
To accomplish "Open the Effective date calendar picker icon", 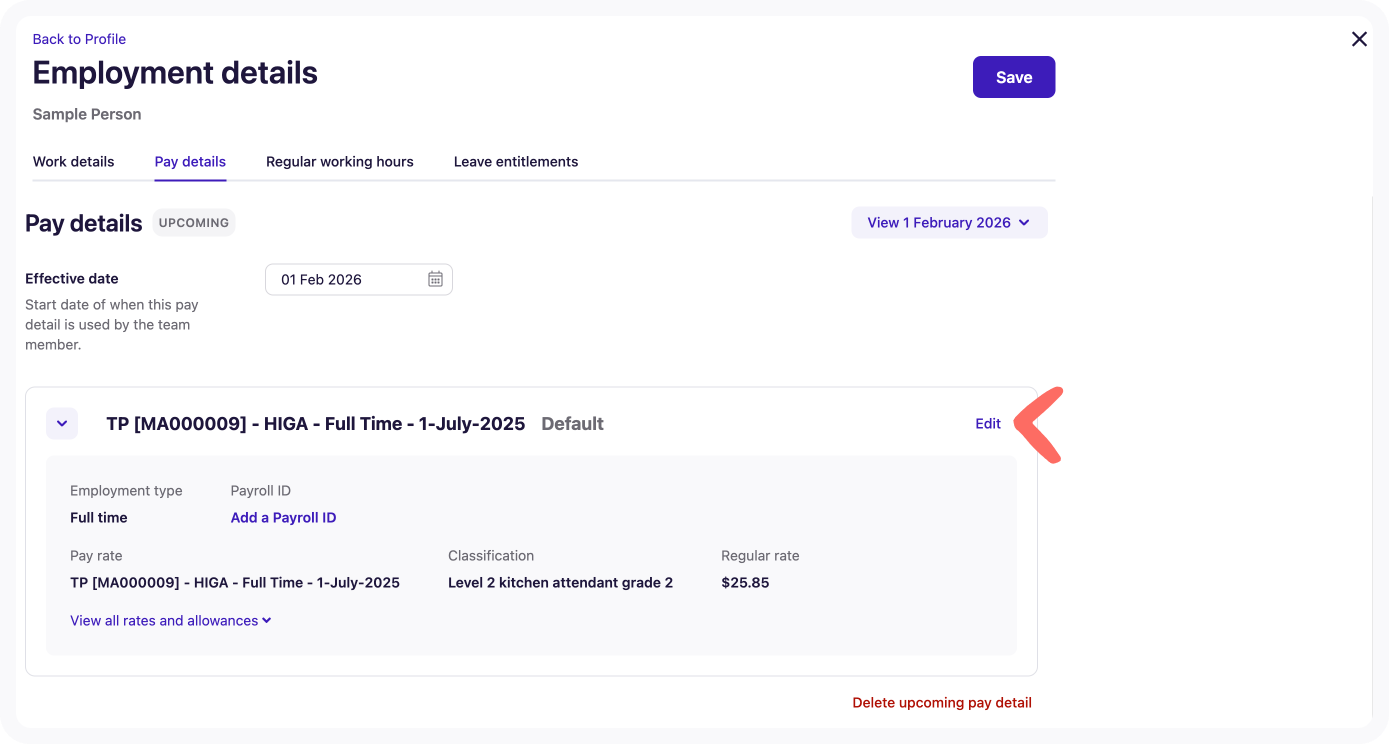I will pyautogui.click(x=435, y=280).
